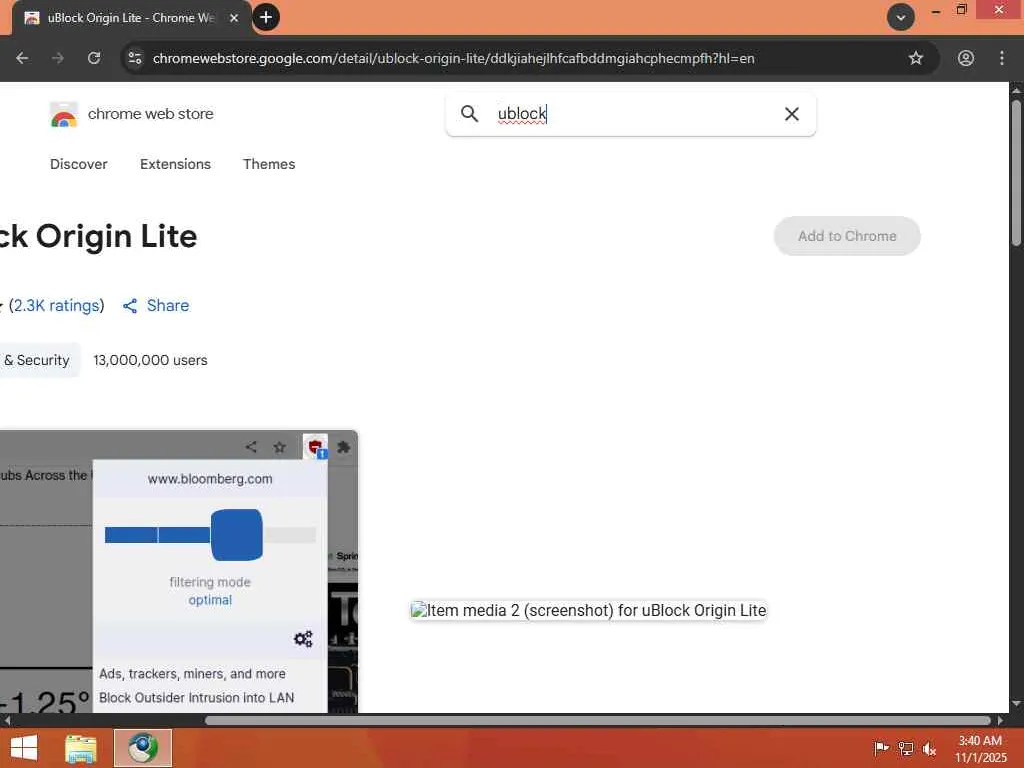
Task: Open the Action Center flag icon
Action: [881, 748]
